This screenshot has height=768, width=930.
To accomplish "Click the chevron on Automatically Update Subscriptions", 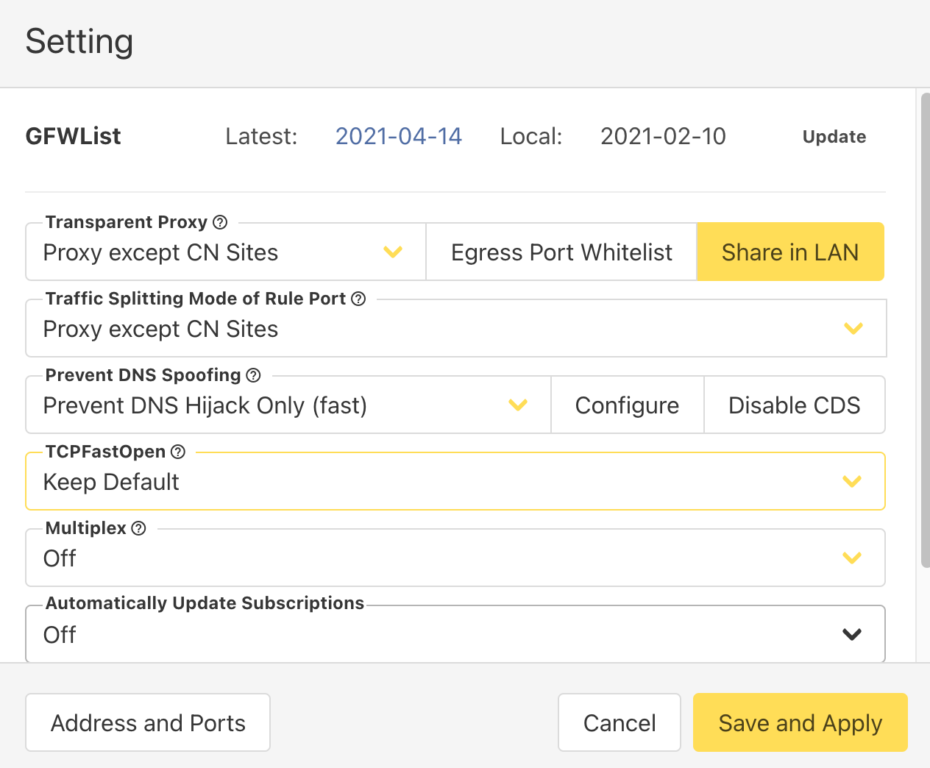I will [x=853, y=633].
